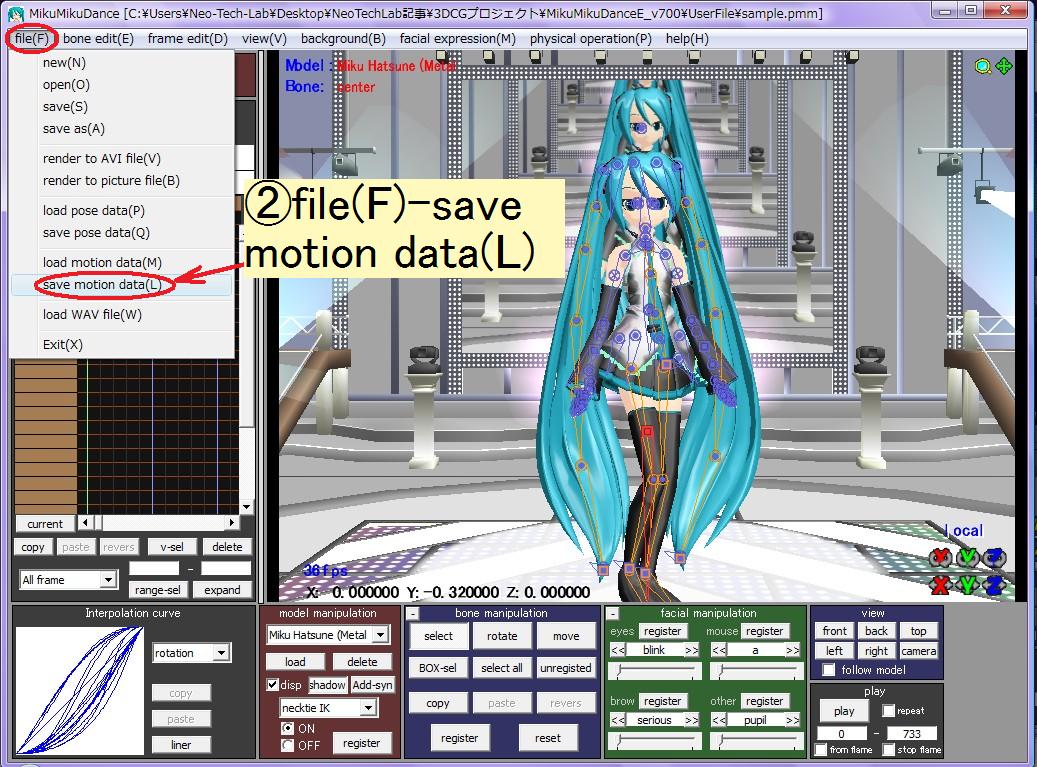Click the play button
Screen dimensions: 1037x767
[843, 711]
